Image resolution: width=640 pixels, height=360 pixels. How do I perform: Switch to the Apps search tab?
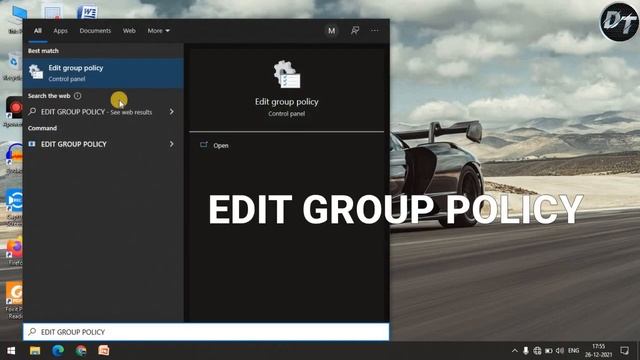click(x=60, y=31)
